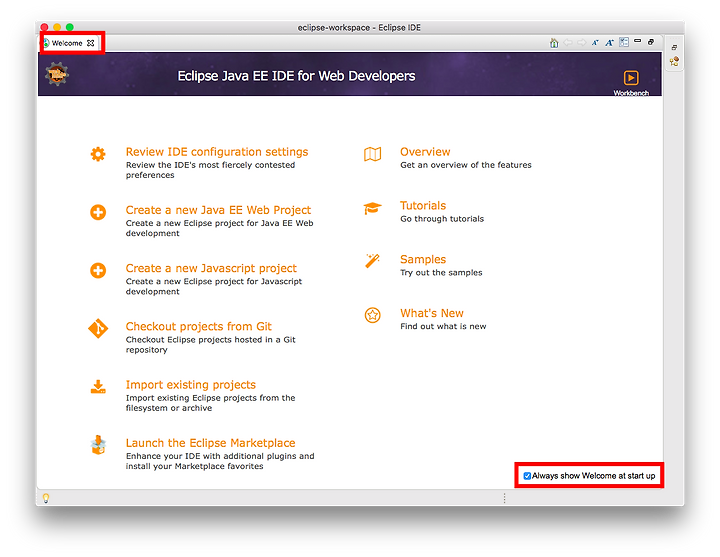Click the lightbulb tip icon in status bar
This screenshot has width=720, height=557.
point(46,498)
